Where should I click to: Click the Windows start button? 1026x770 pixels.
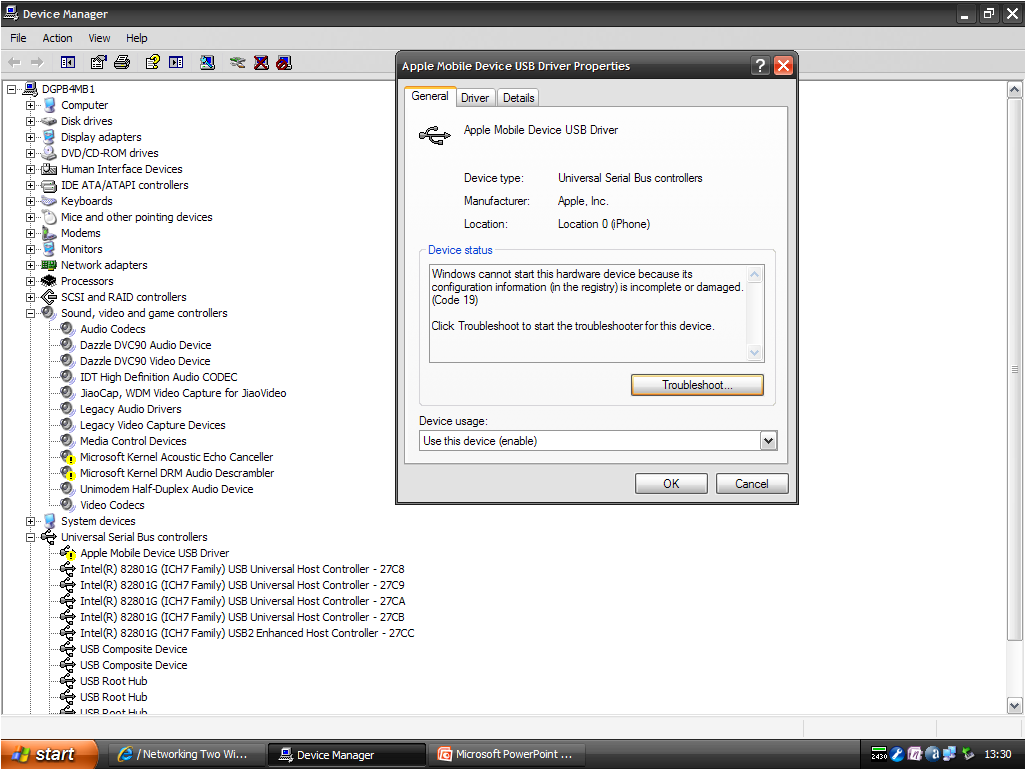[x=48, y=754]
